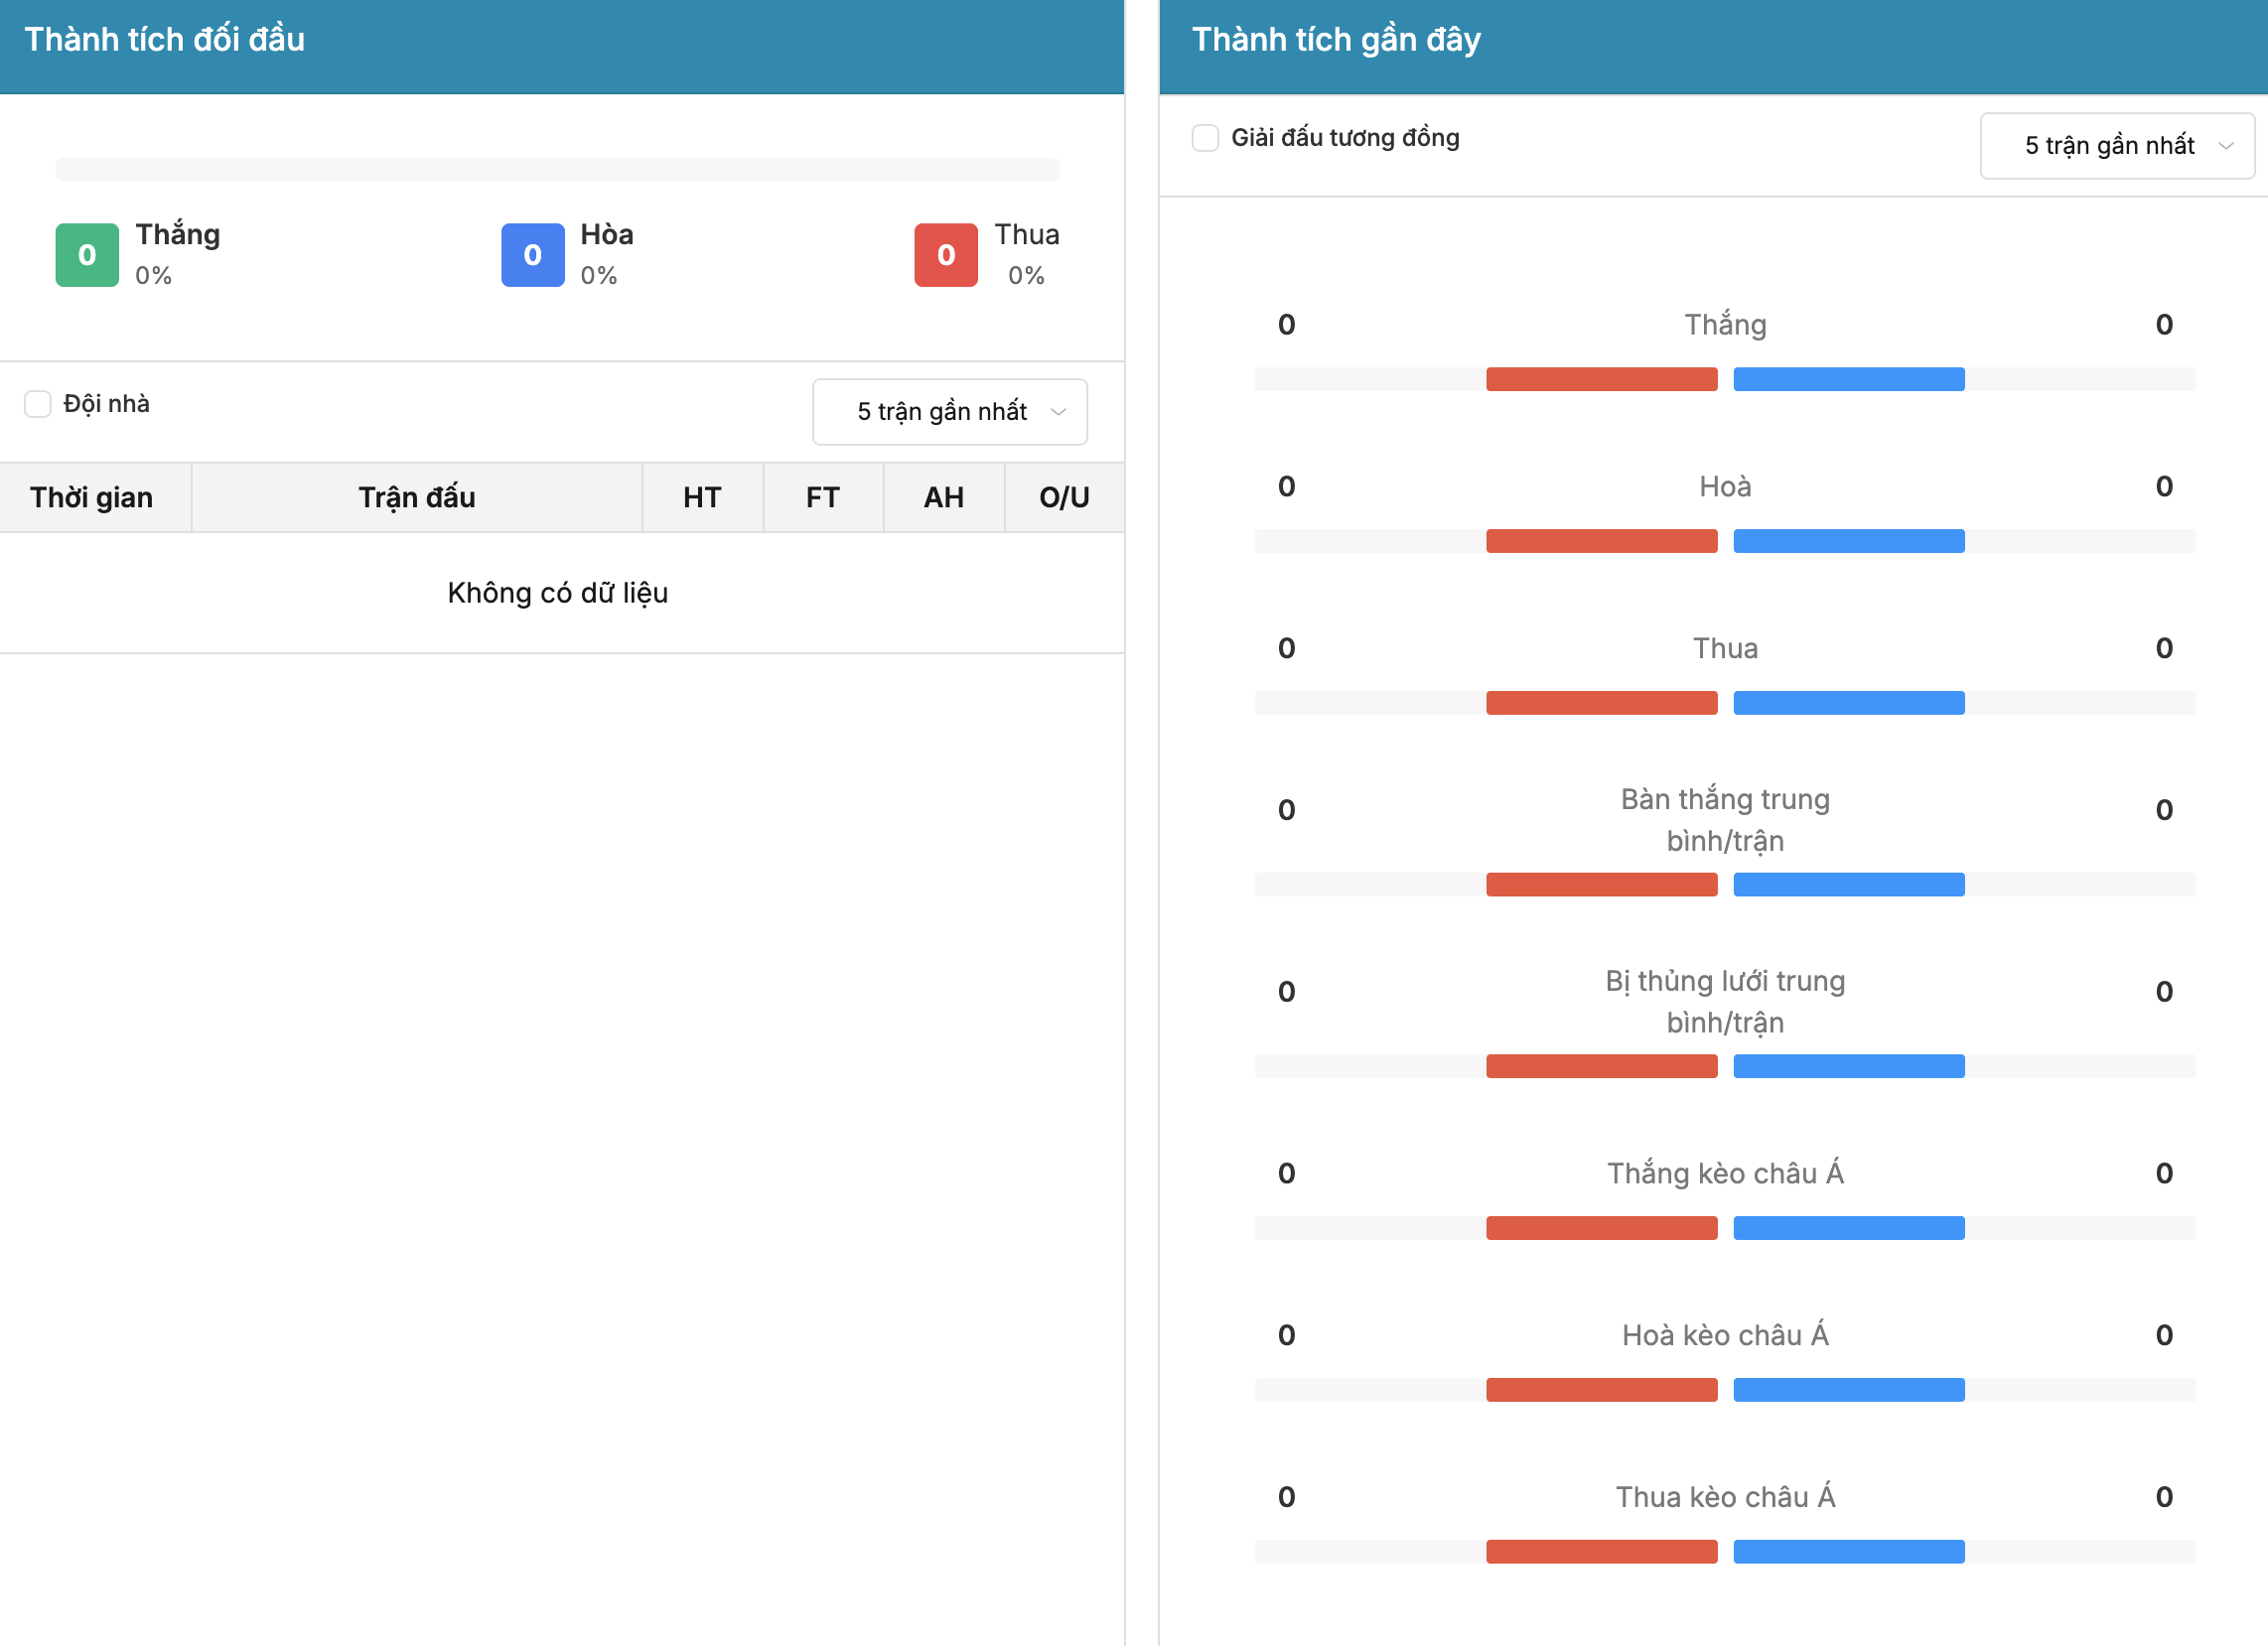Click the green Thắng count badge
Image resolution: width=2268 pixels, height=1646 pixels.
(x=87, y=255)
